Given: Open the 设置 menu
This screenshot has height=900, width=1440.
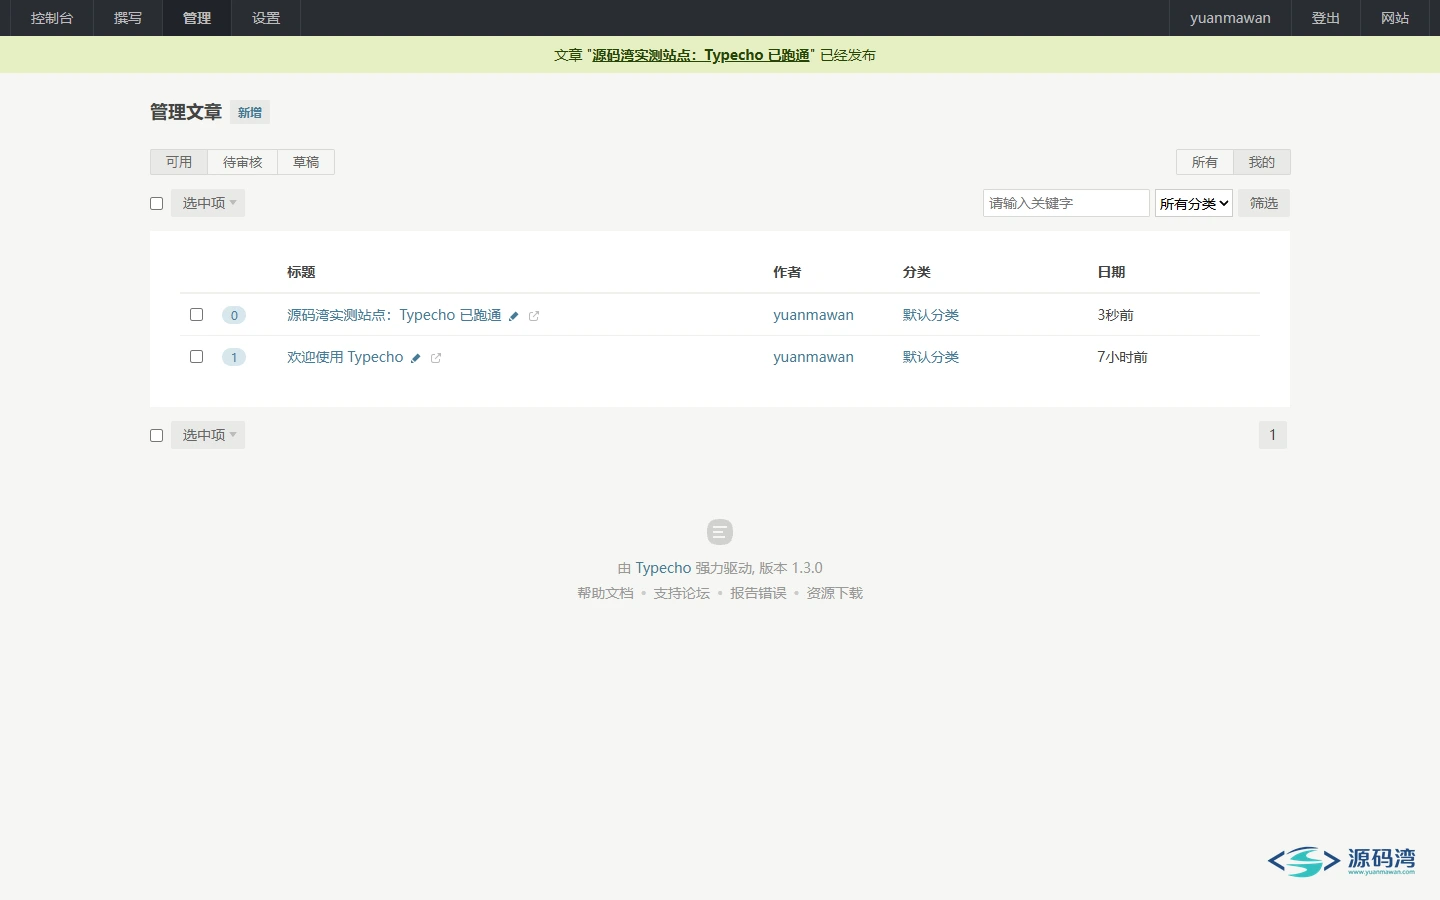Looking at the screenshot, I should (266, 18).
